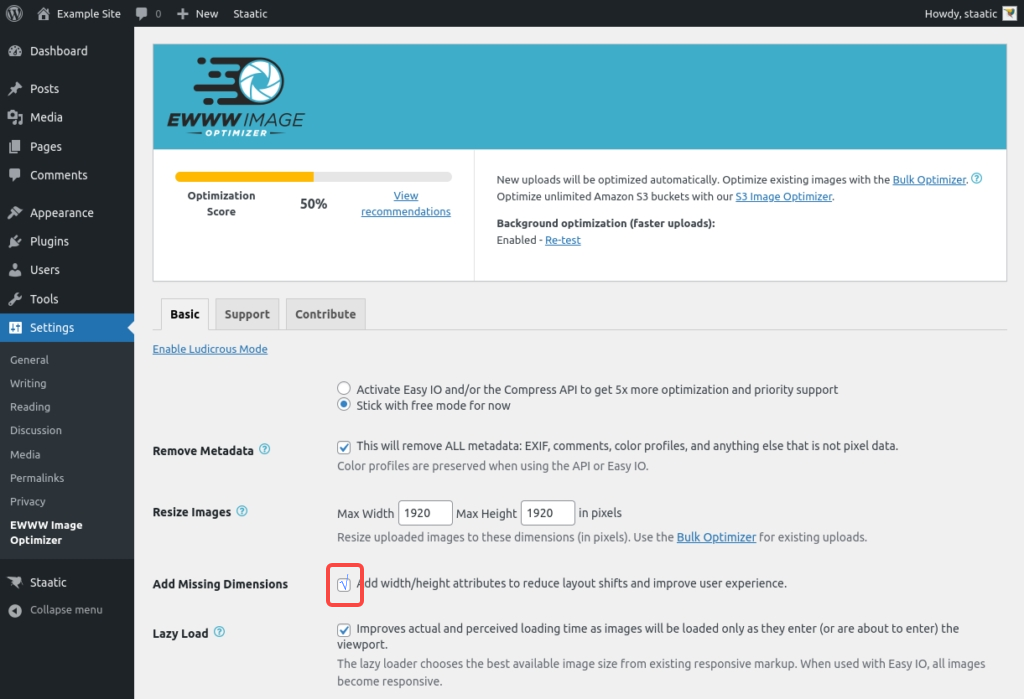Screen dimensions: 1024x699
Task: Click the Enable Ludicrous Mode link
Action: tap(210, 349)
